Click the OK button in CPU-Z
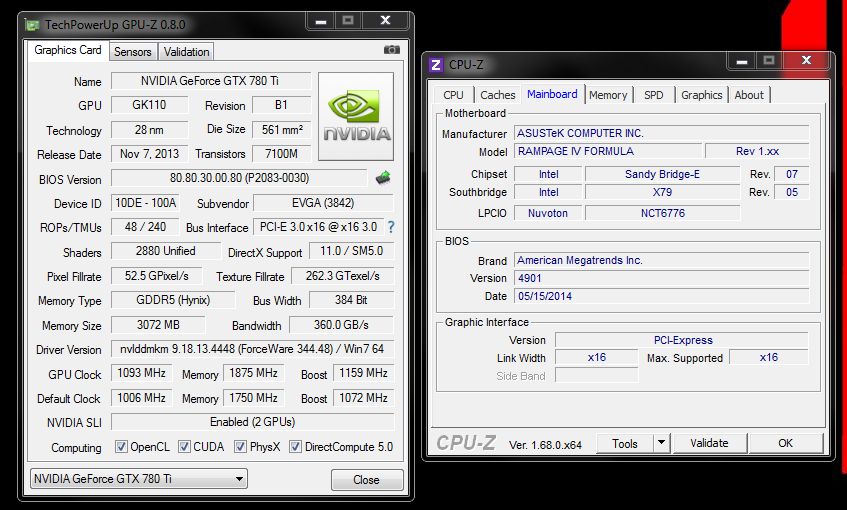 point(785,443)
